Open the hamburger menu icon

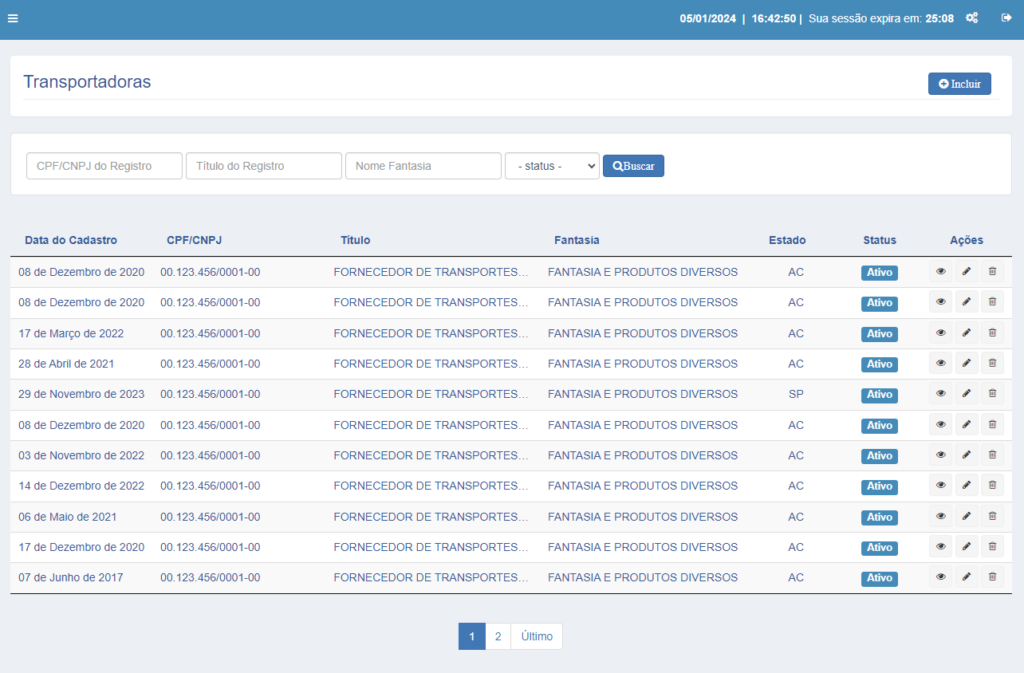click(13, 18)
